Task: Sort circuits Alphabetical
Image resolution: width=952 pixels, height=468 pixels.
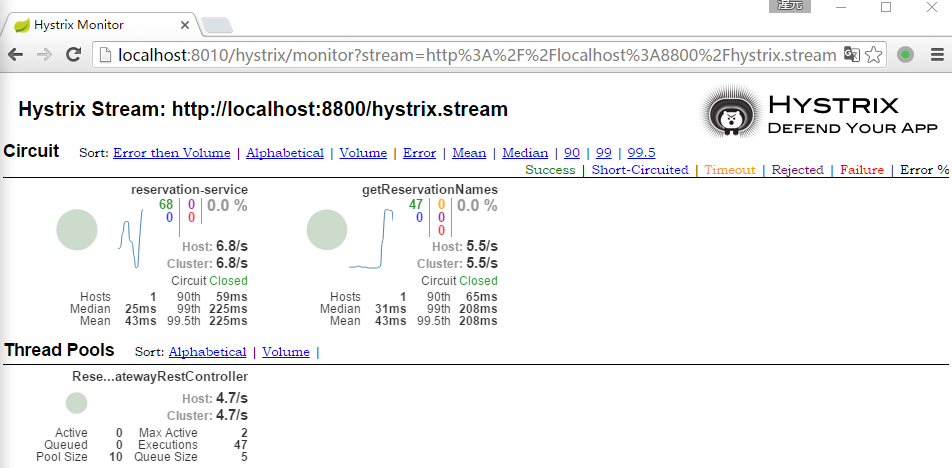Action: 285,153
